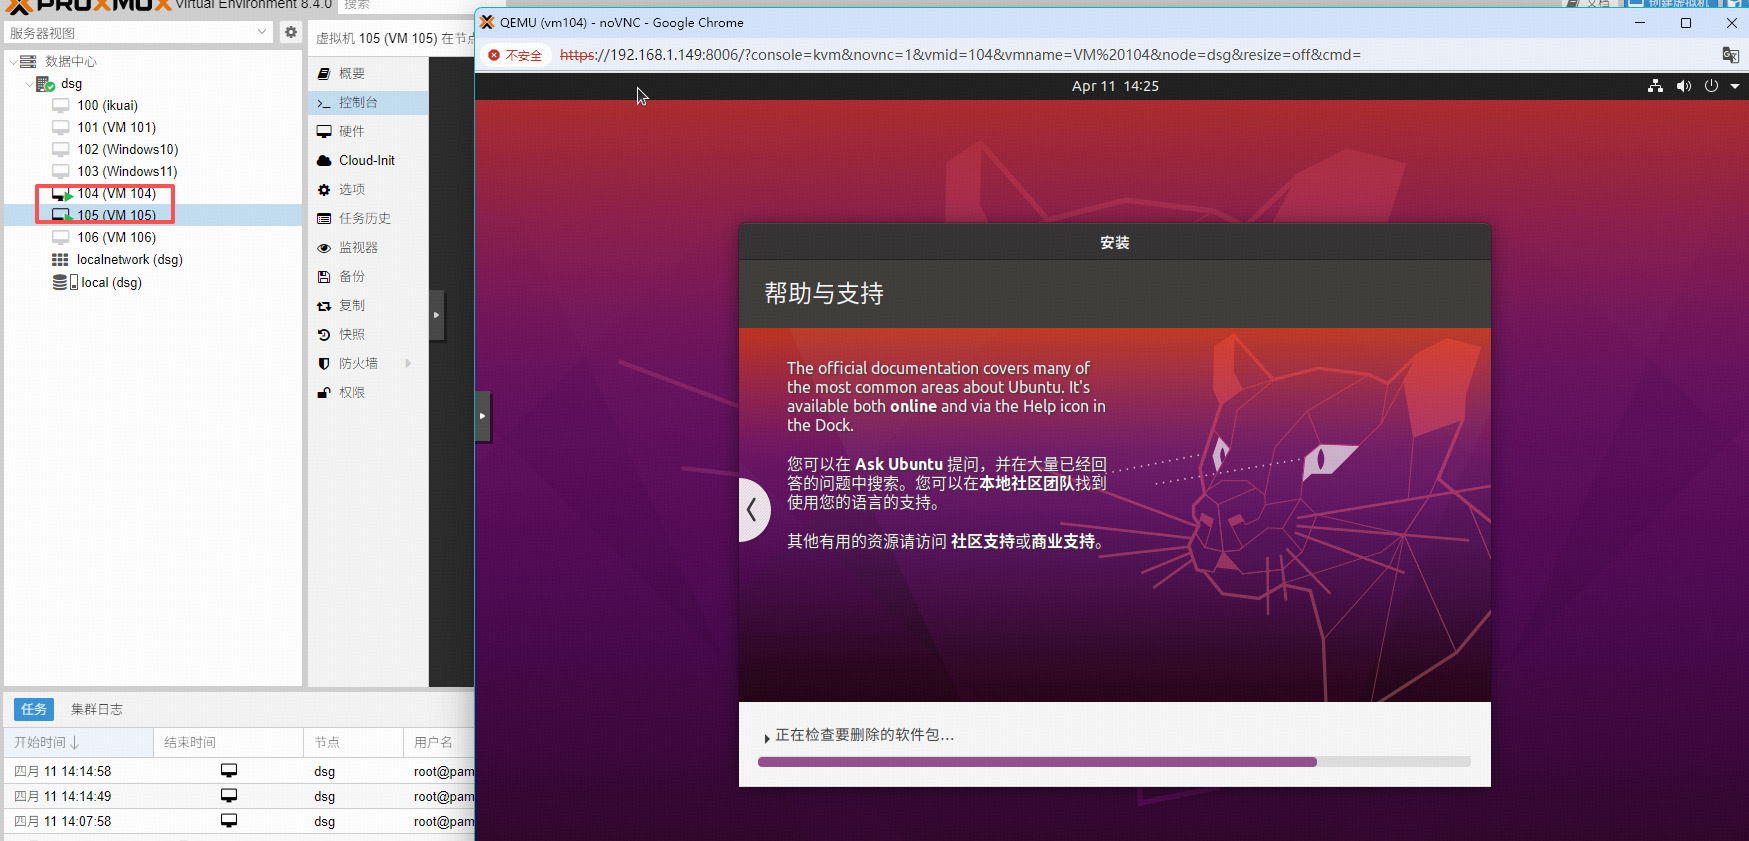Open the 概要 summary panel
Screen dimensions: 1749x841
368,74
